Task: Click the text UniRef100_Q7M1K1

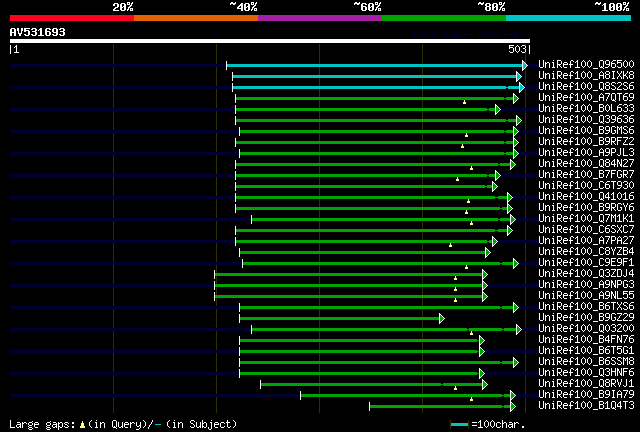Action: (x=586, y=219)
